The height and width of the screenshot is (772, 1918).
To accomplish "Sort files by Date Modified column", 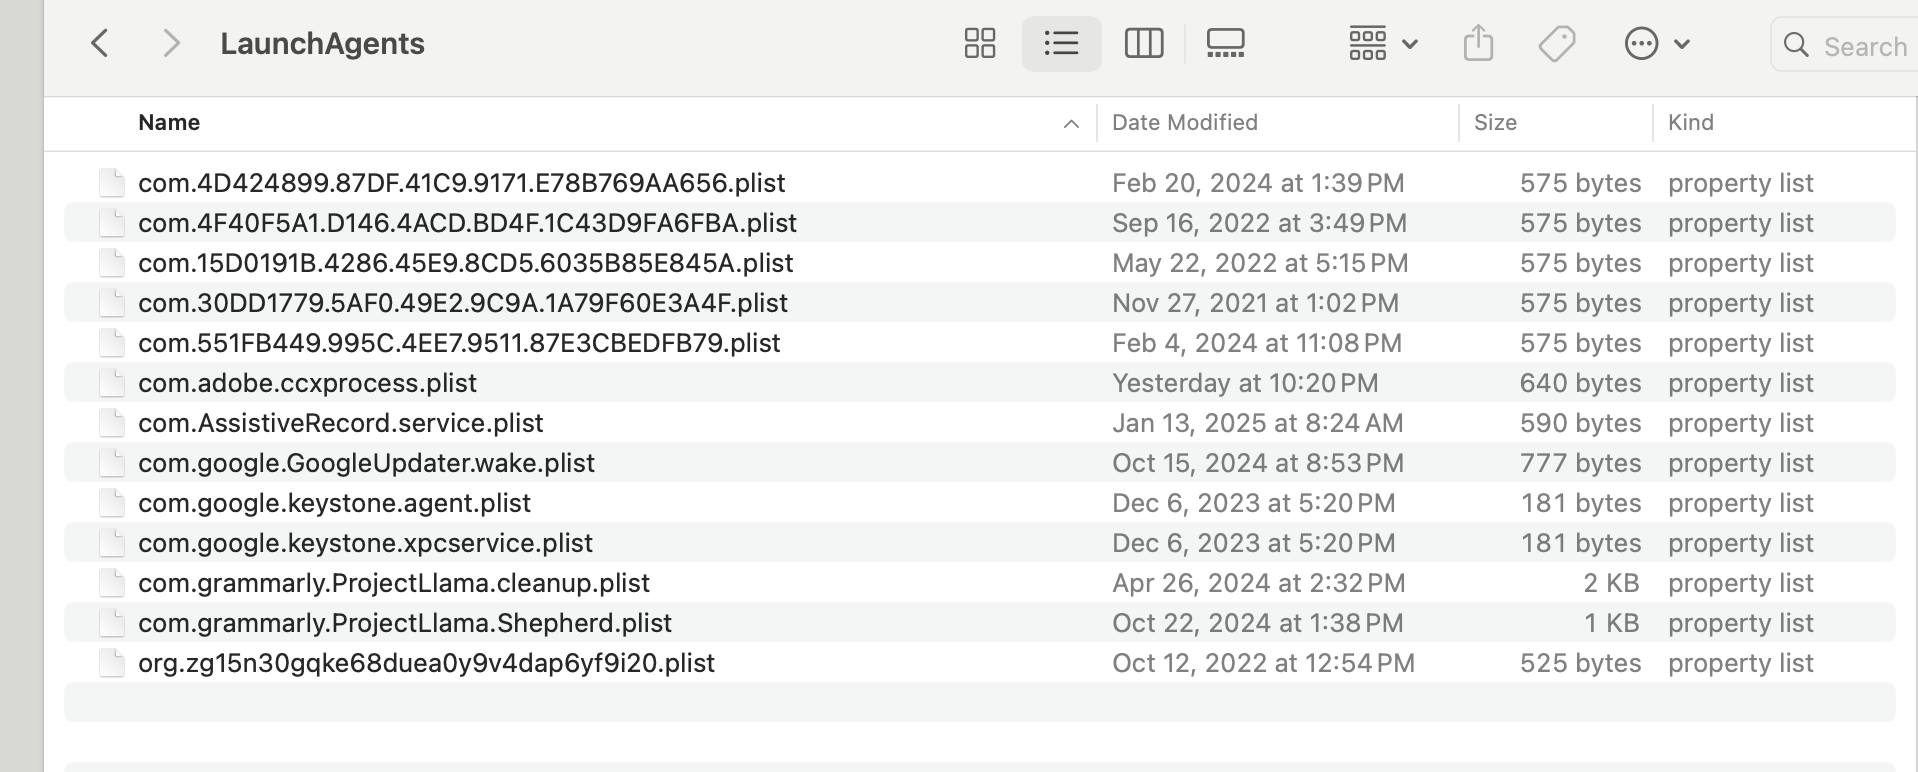I will click(1185, 123).
